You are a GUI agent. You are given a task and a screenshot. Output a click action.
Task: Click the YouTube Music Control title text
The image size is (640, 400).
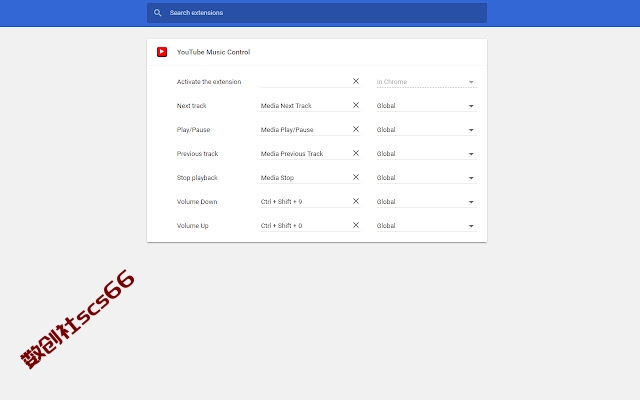pos(213,52)
